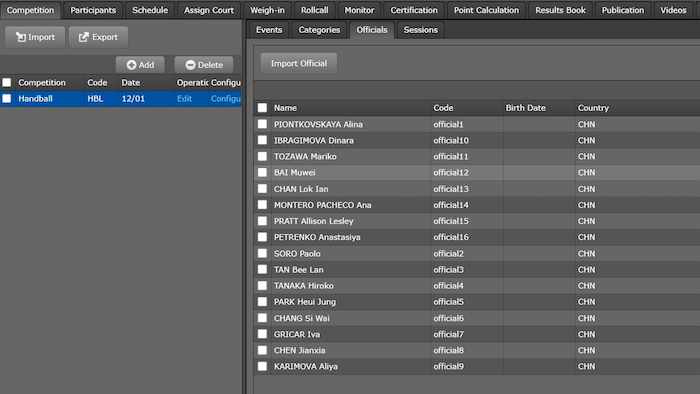Check the box for TAN Bee Lan
The image size is (700, 394).
click(x=262, y=270)
